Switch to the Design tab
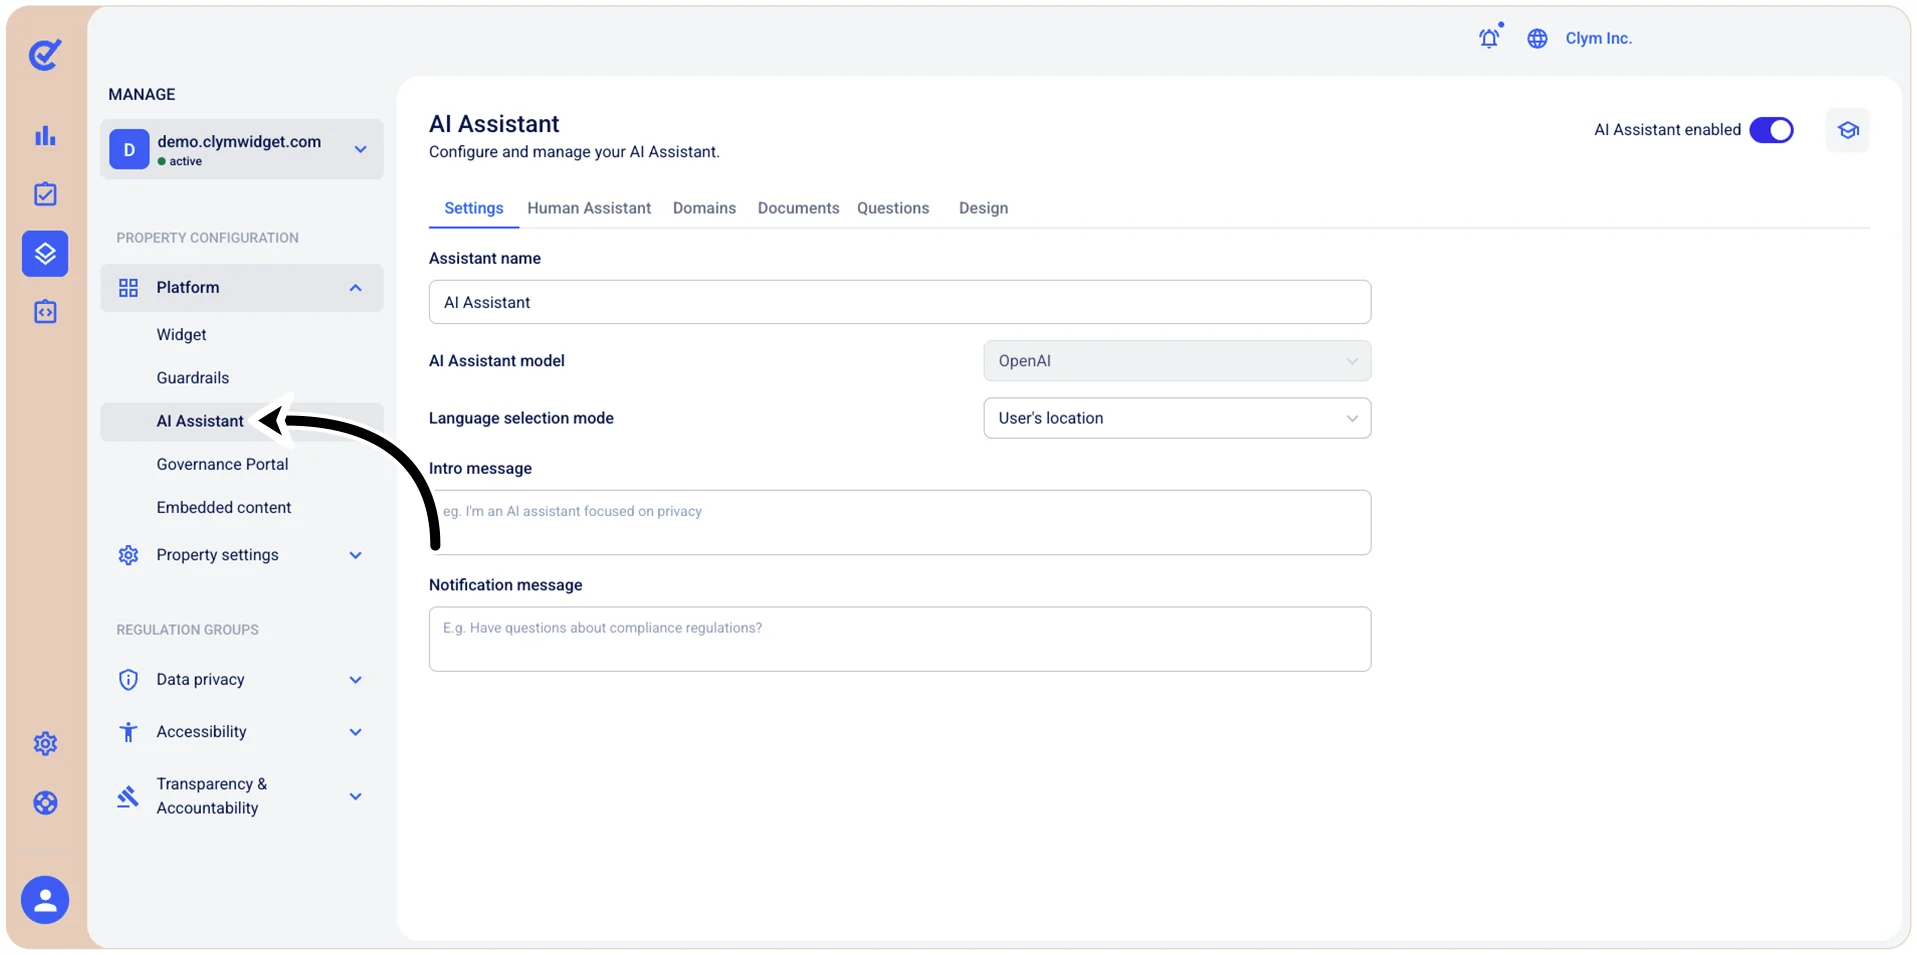The width and height of the screenshot is (1917, 955). pyautogui.click(x=983, y=208)
